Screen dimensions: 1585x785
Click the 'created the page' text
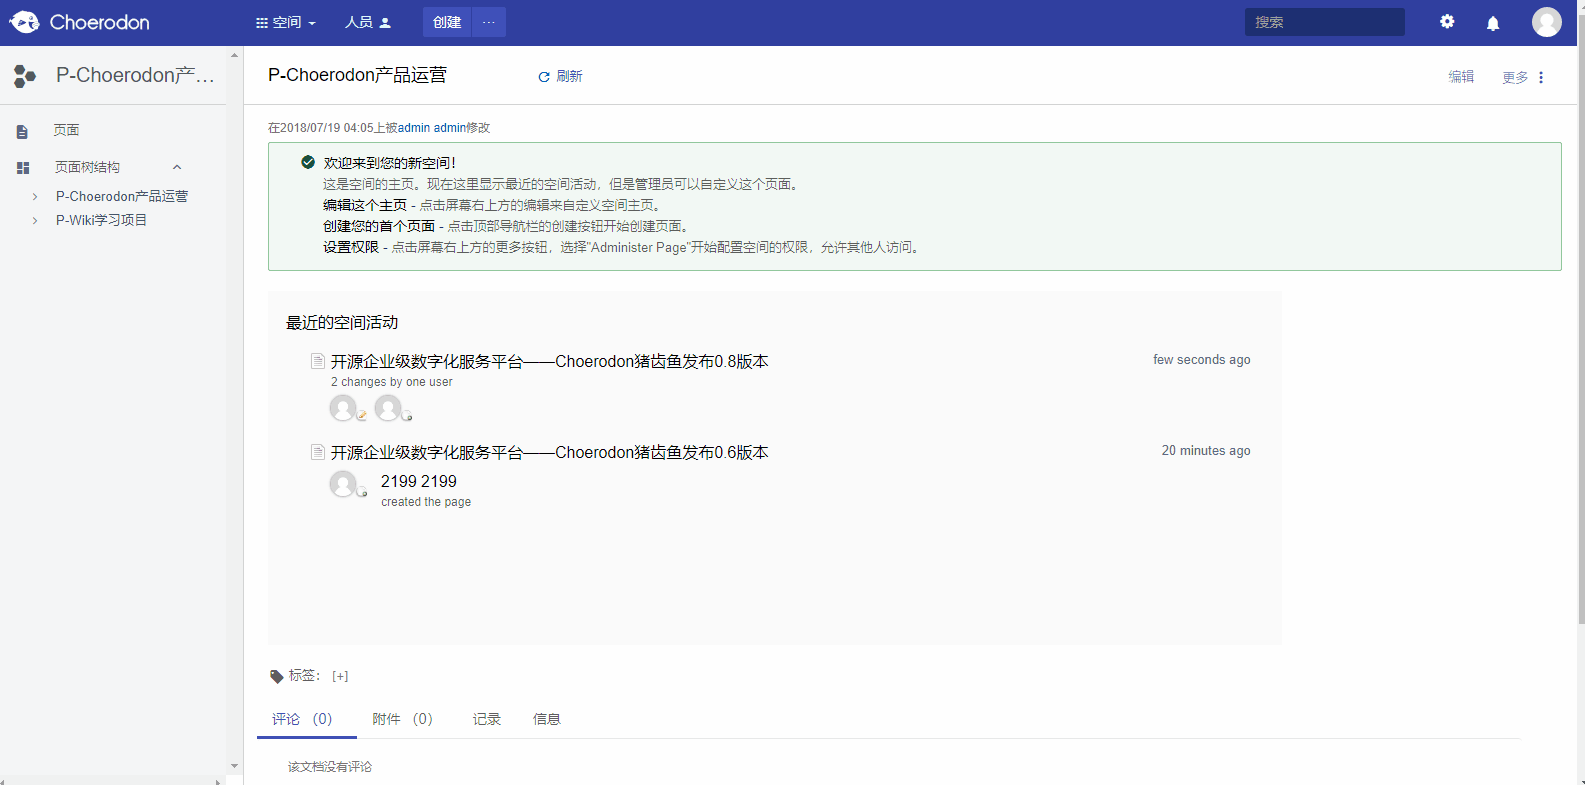(x=426, y=502)
